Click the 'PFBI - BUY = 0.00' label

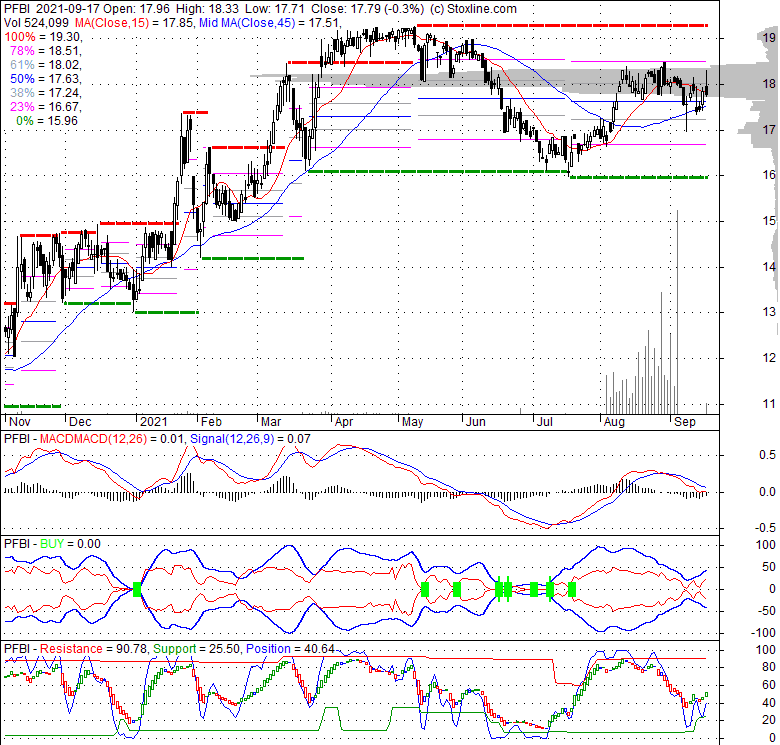tap(52, 544)
